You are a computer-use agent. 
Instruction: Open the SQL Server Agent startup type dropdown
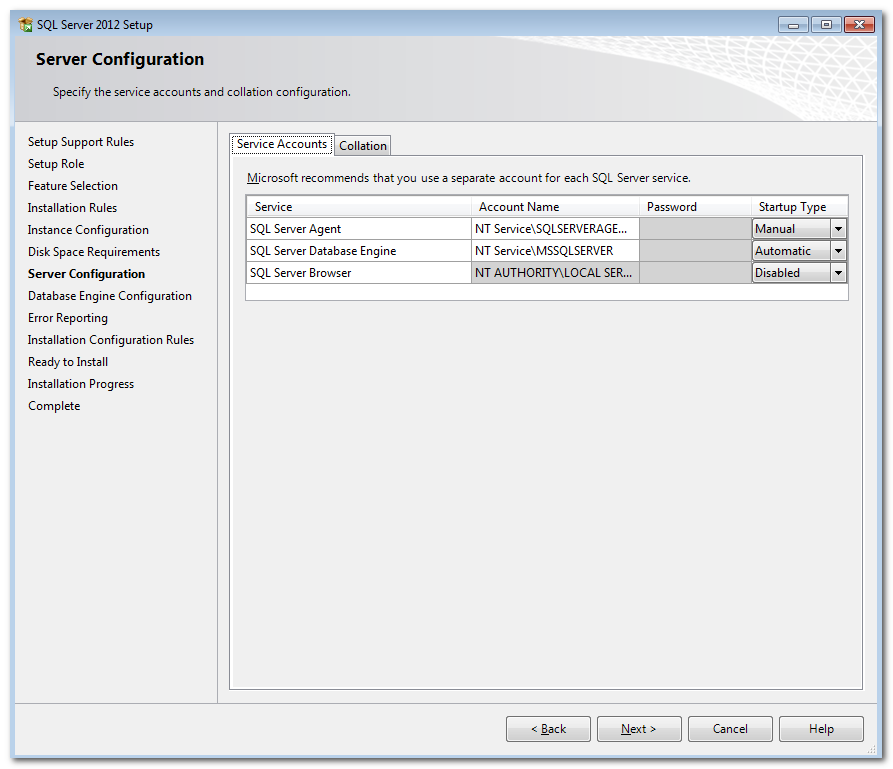(838, 229)
